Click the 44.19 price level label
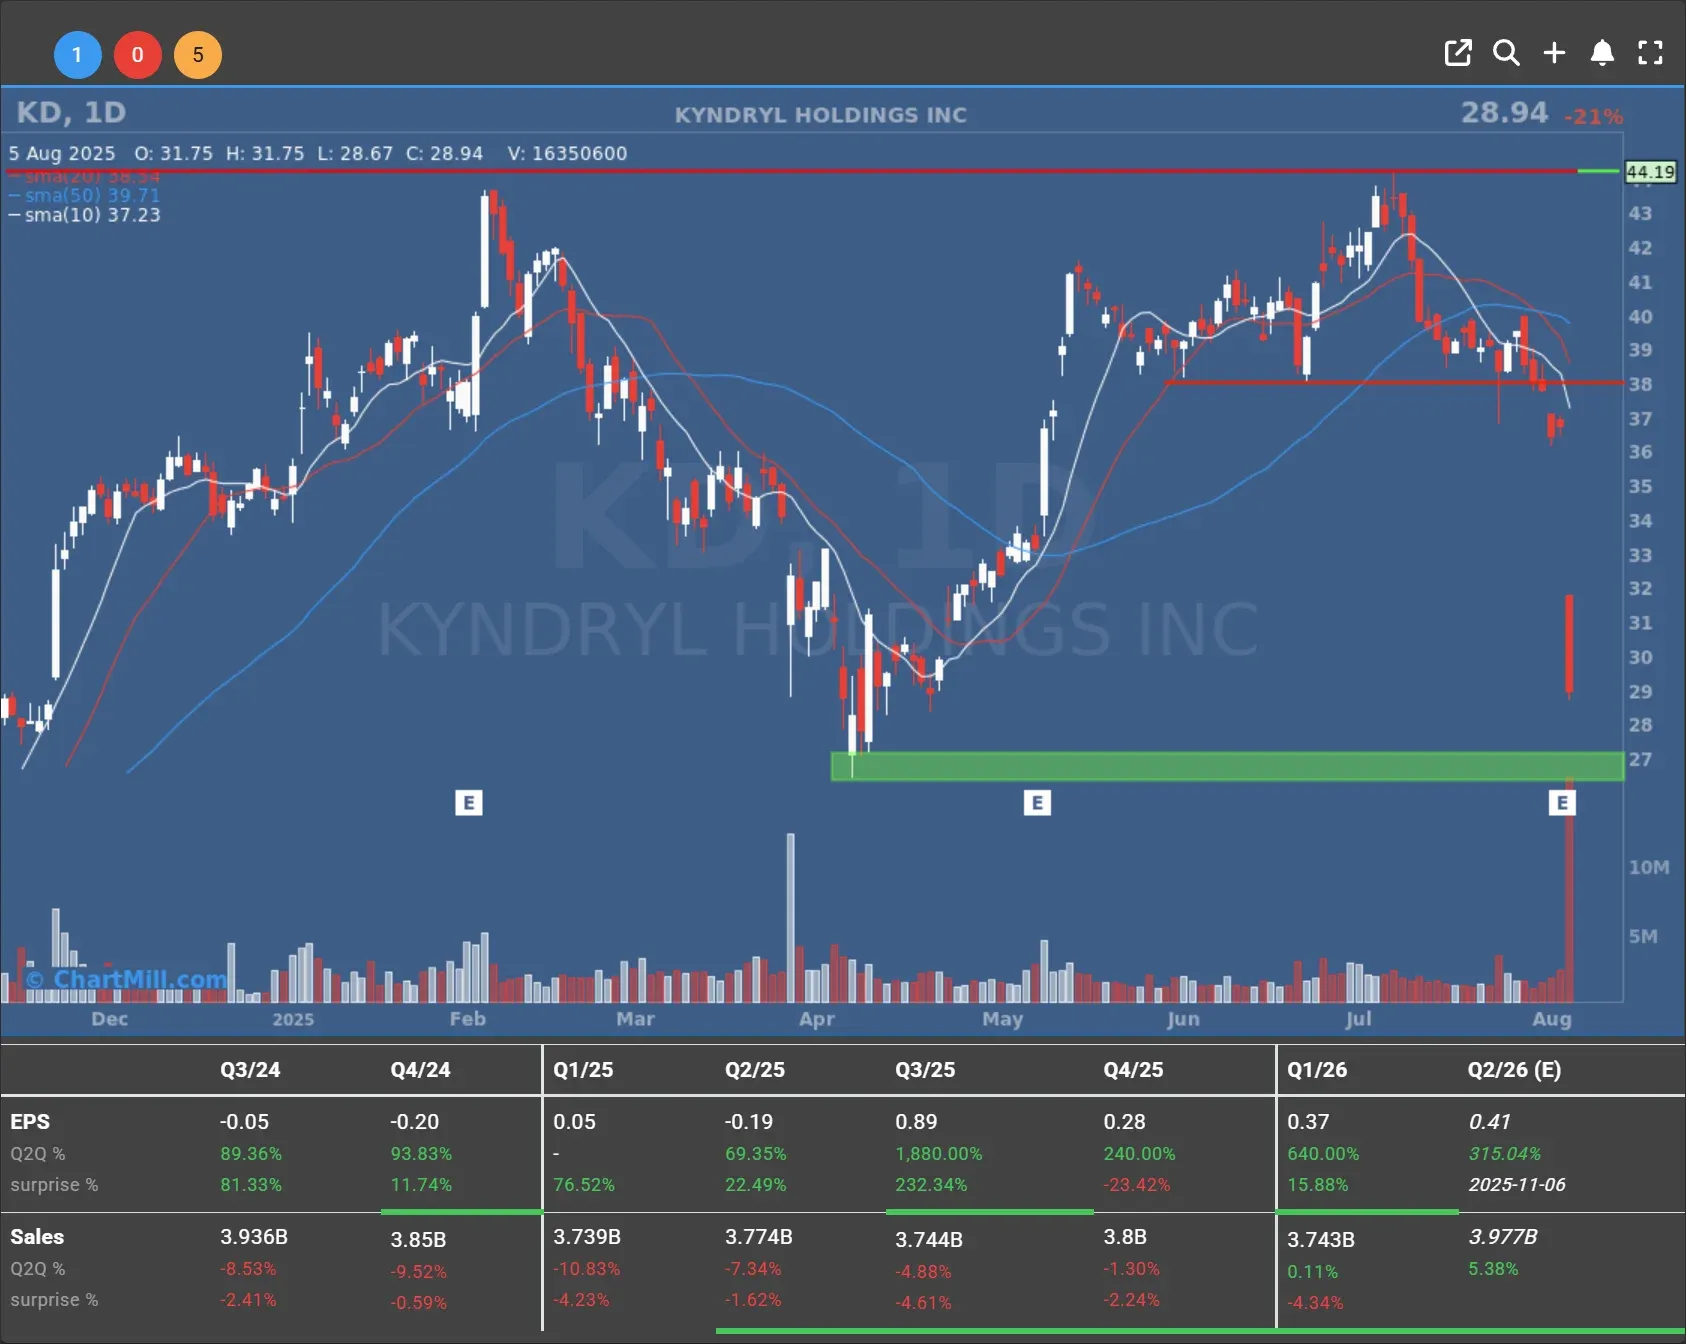Viewport: 1686px width, 1344px height. coord(1650,172)
